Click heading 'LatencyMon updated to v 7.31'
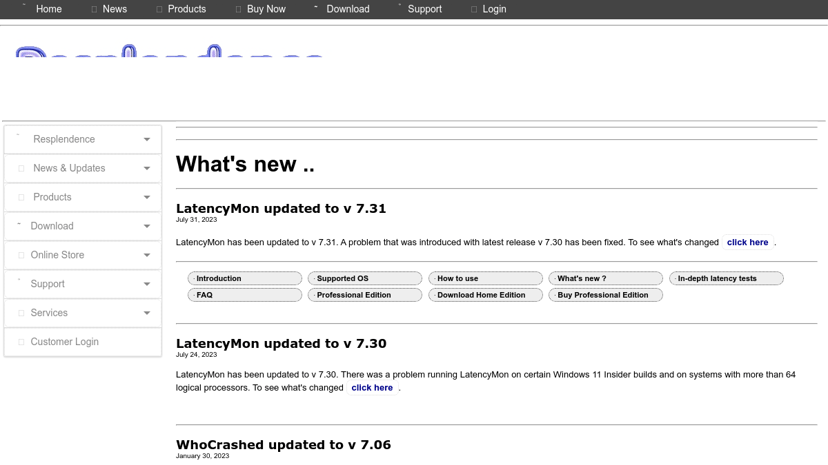Screen dimensions: 828x465 click(281, 208)
